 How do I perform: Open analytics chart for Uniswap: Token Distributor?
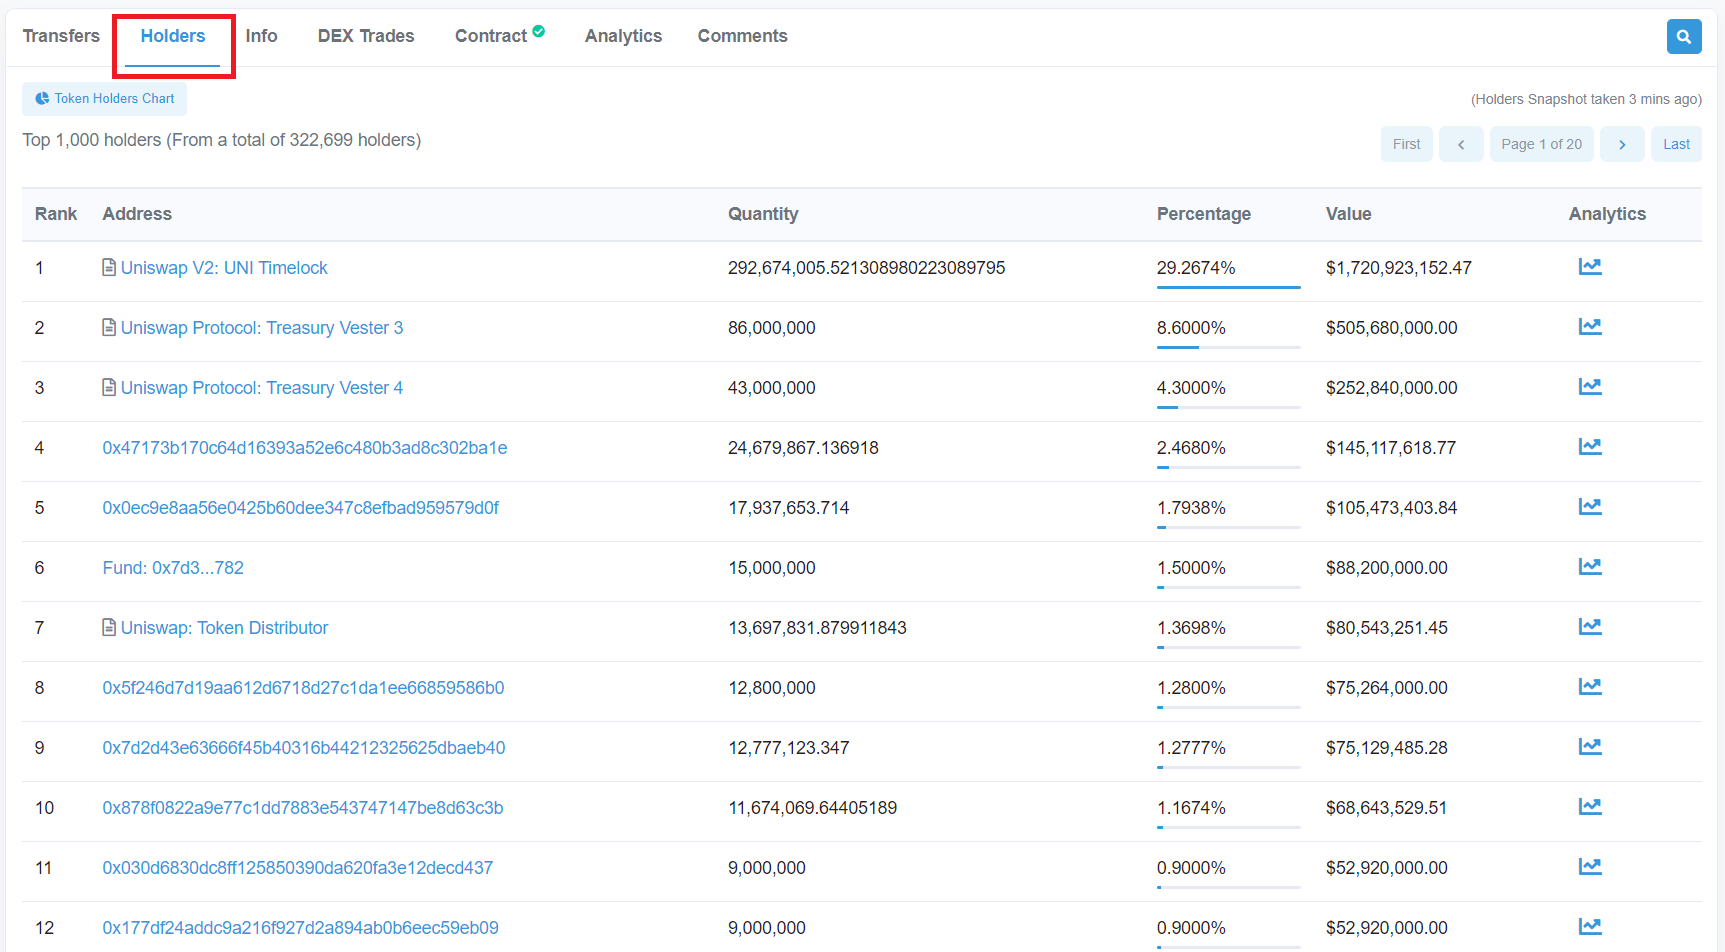pos(1590,627)
